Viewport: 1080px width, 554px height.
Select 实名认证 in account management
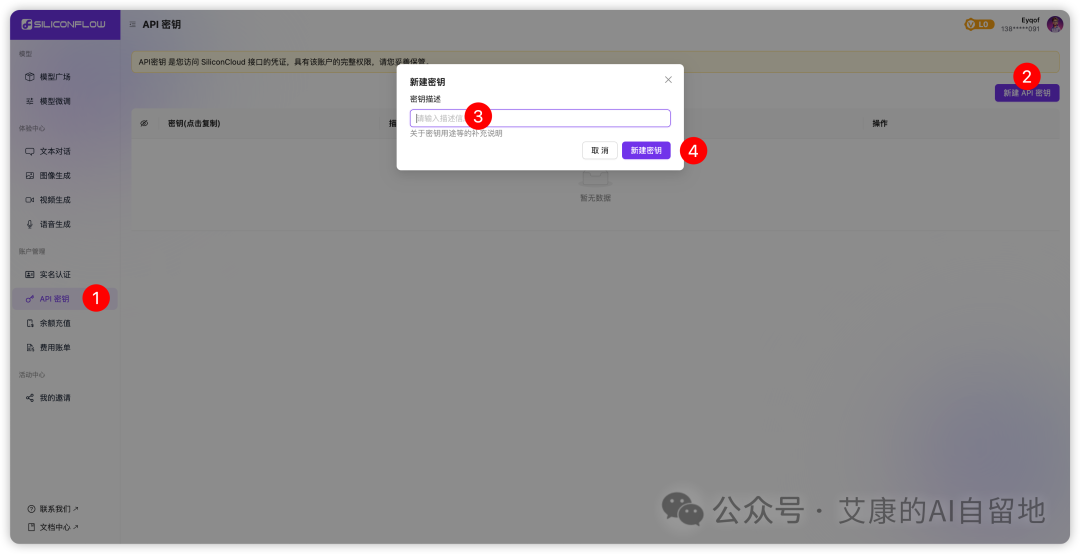click(x=55, y=274)
